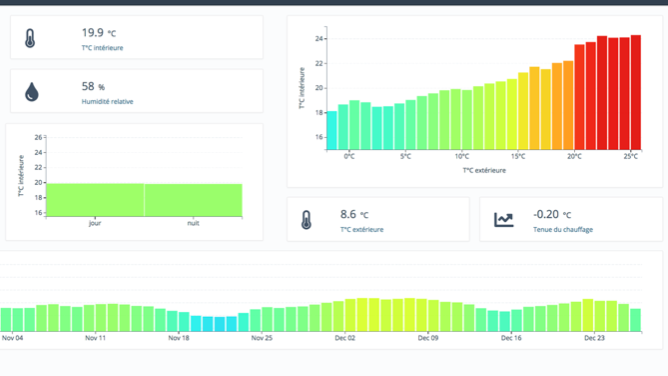This screenshot has height=376, width=668.
Task: Click the 26 tick on day/night chart y-axis
Action: 38,137
